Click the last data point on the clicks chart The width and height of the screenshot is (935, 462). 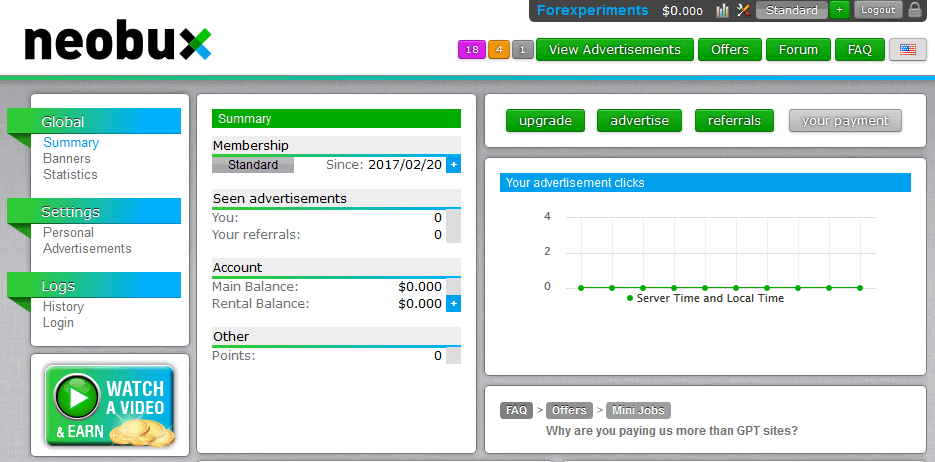tap(860, 288)
